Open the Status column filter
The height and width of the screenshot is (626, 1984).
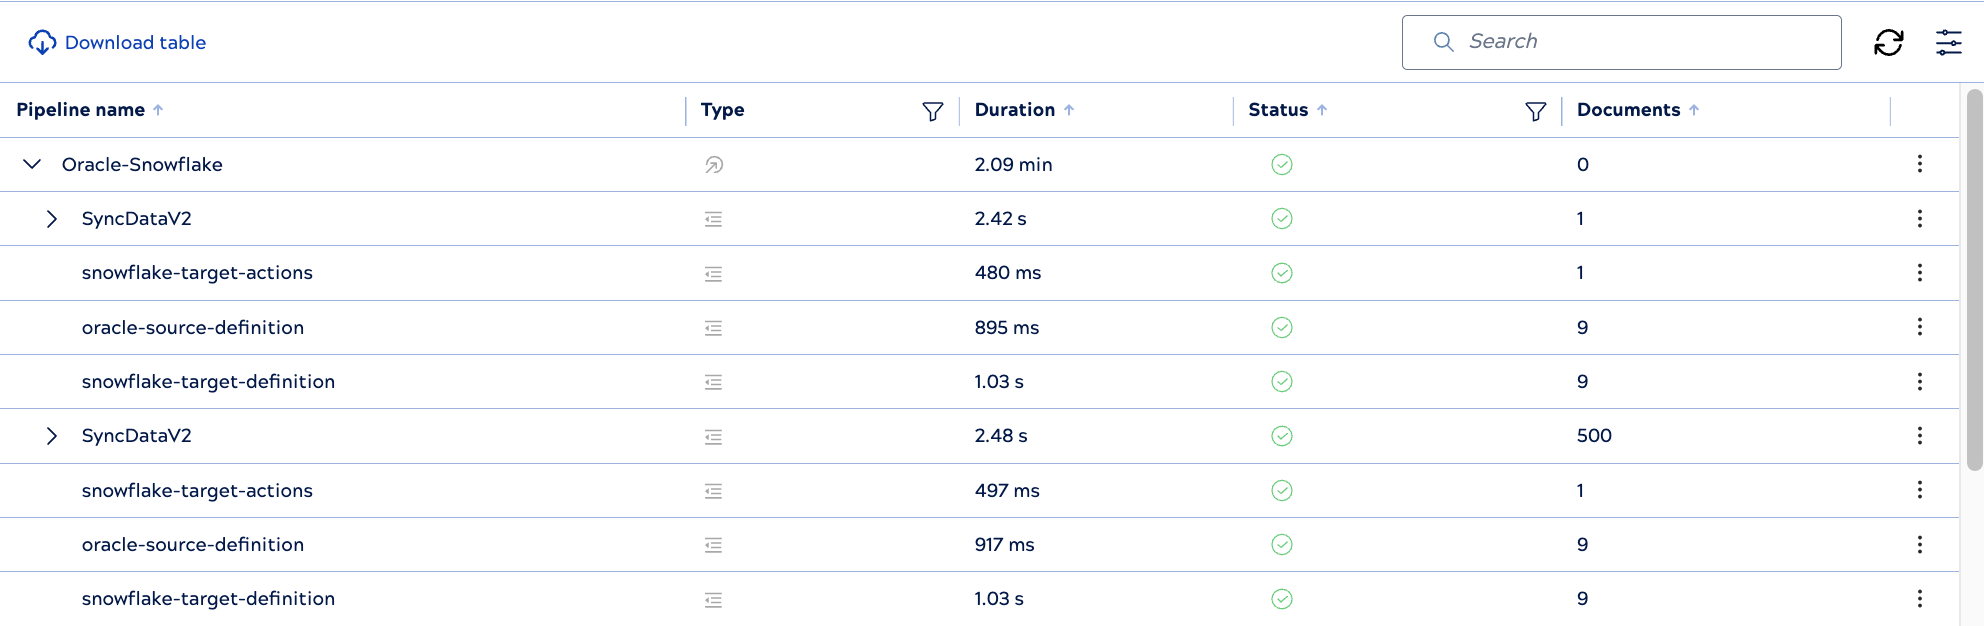[1535, 111]
